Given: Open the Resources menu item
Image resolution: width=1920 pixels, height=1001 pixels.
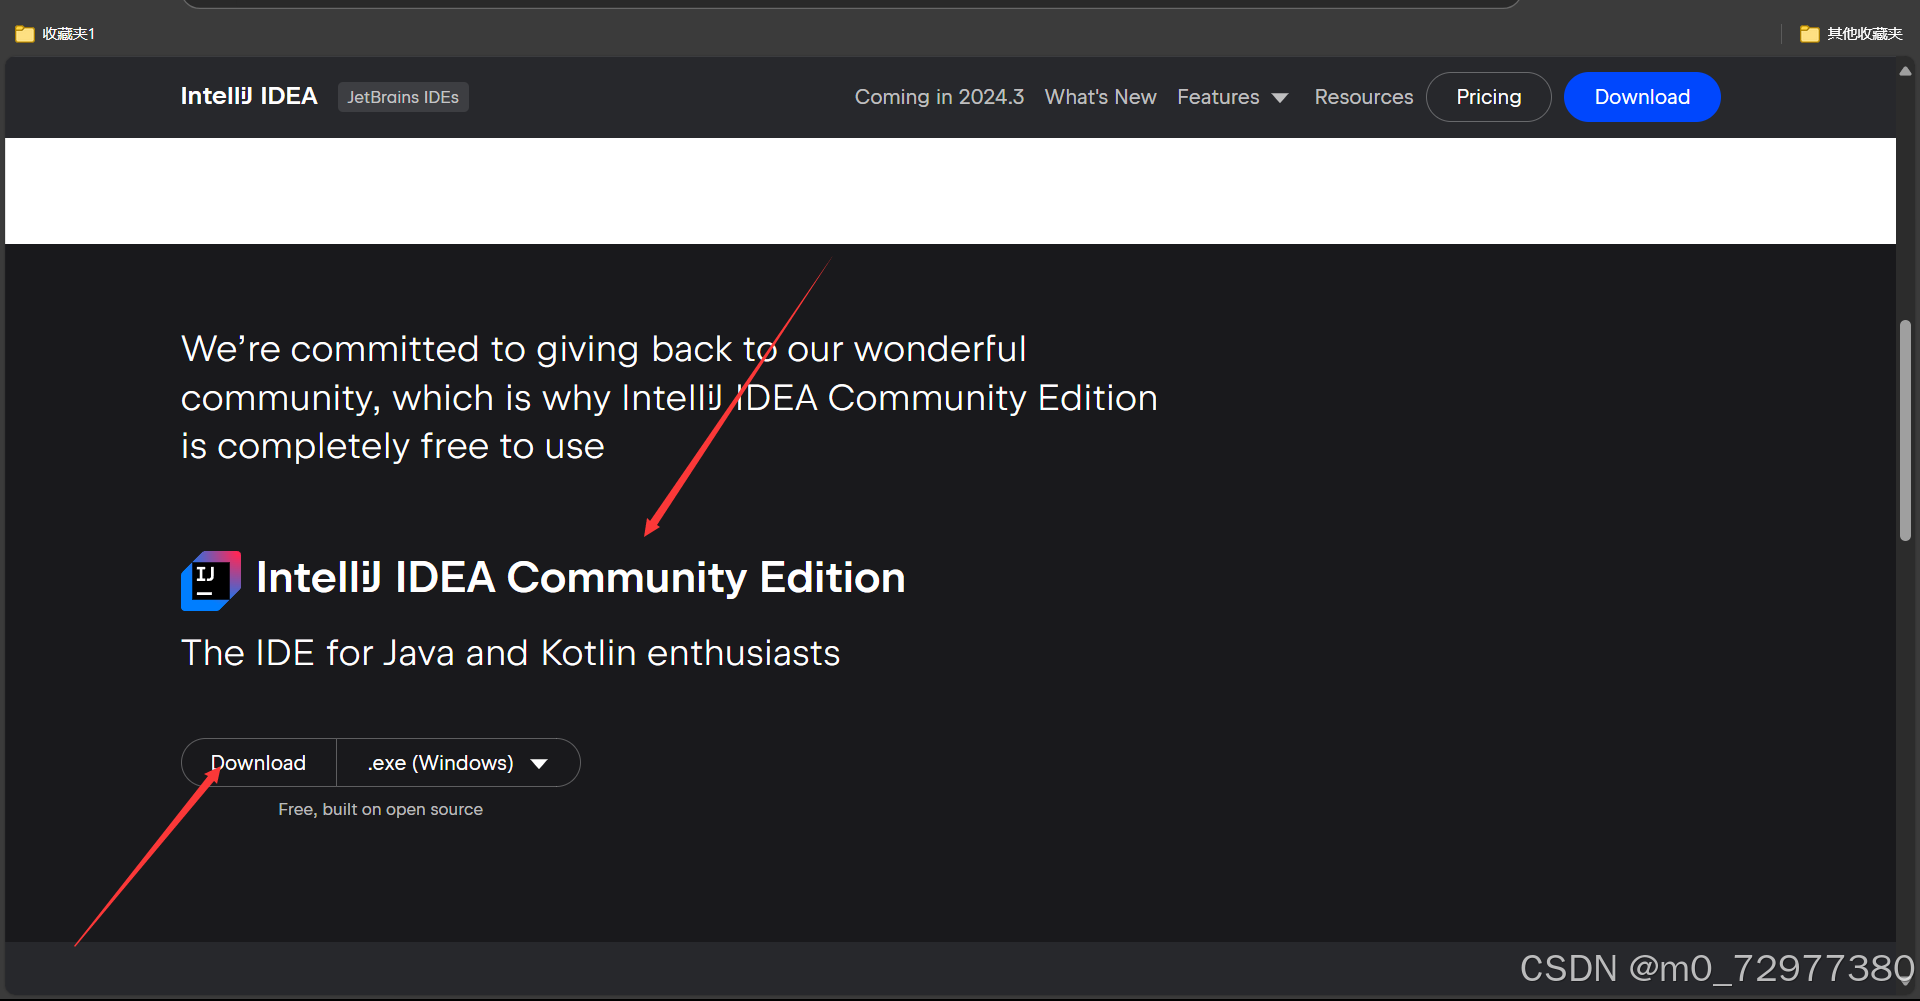Looking at the screenshot, I should pos(1363,97).
